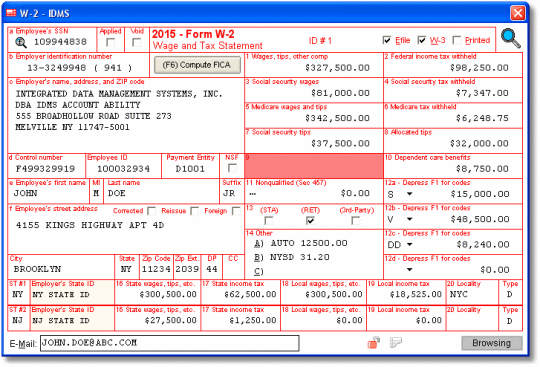Screen dimensions: 540x367
Task: Click NY state wages $300,500.00
Action: [x=168, y=294]
